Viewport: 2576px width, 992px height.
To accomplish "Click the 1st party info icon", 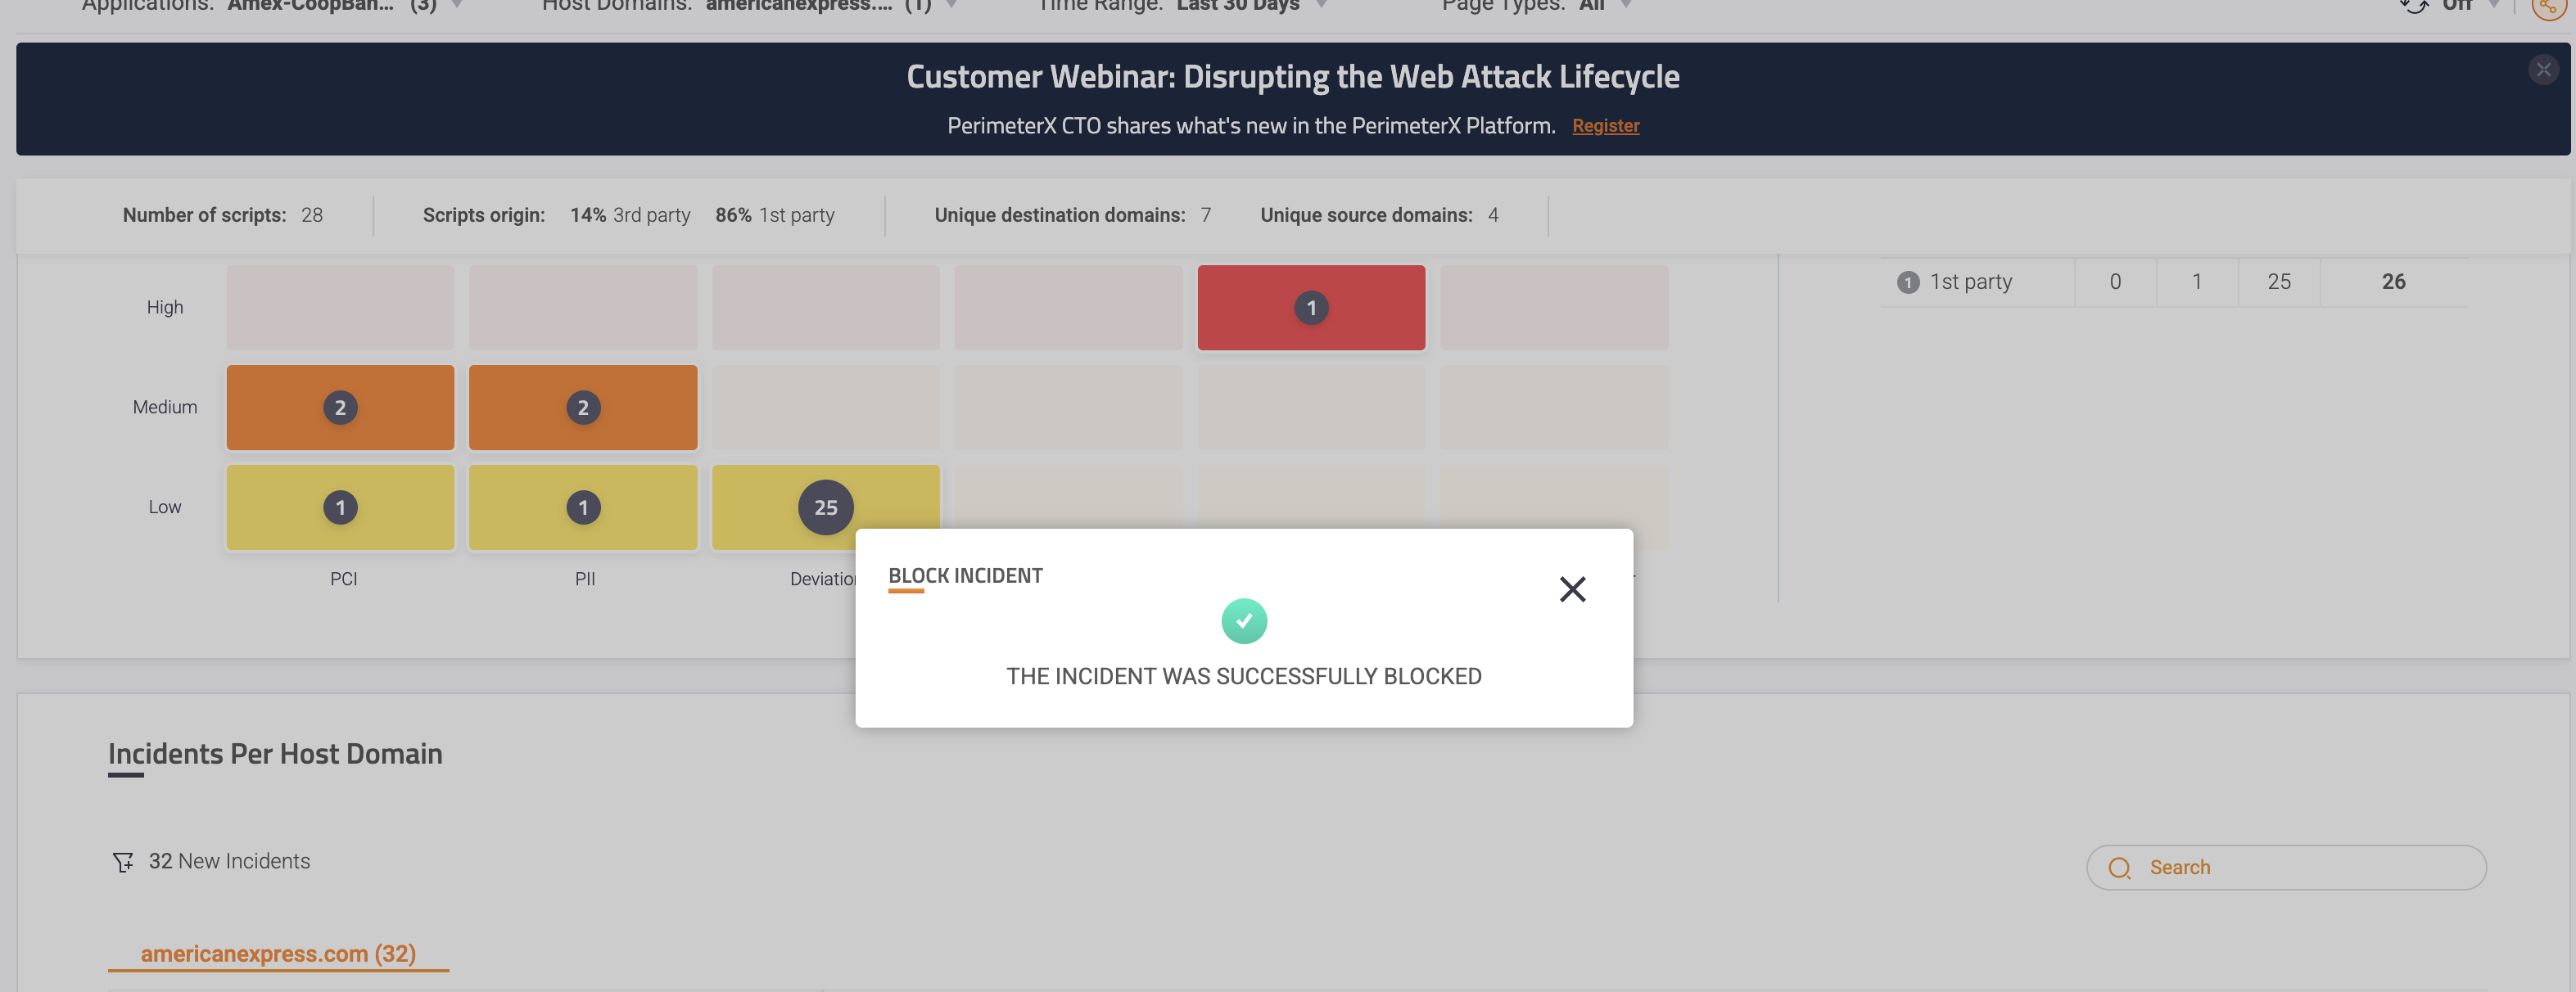I will 1907,283.
